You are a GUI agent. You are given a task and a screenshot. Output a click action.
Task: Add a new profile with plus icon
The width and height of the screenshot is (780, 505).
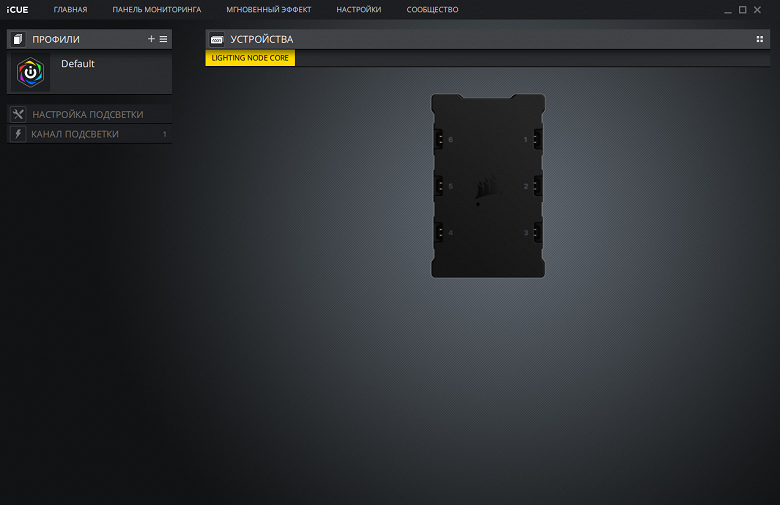coord(151,39)
